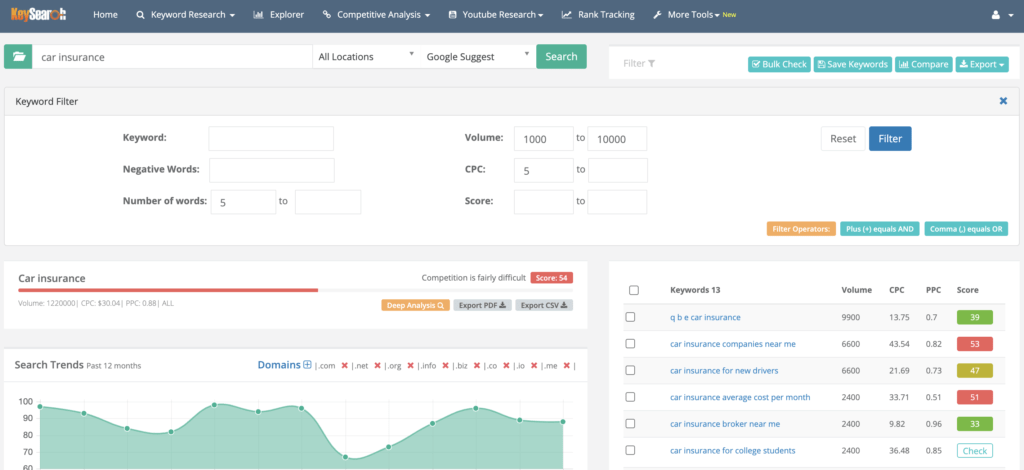Screen dimensions: 1024x470
Task: Open car insurance broker near me link
Action: (725, 424)
